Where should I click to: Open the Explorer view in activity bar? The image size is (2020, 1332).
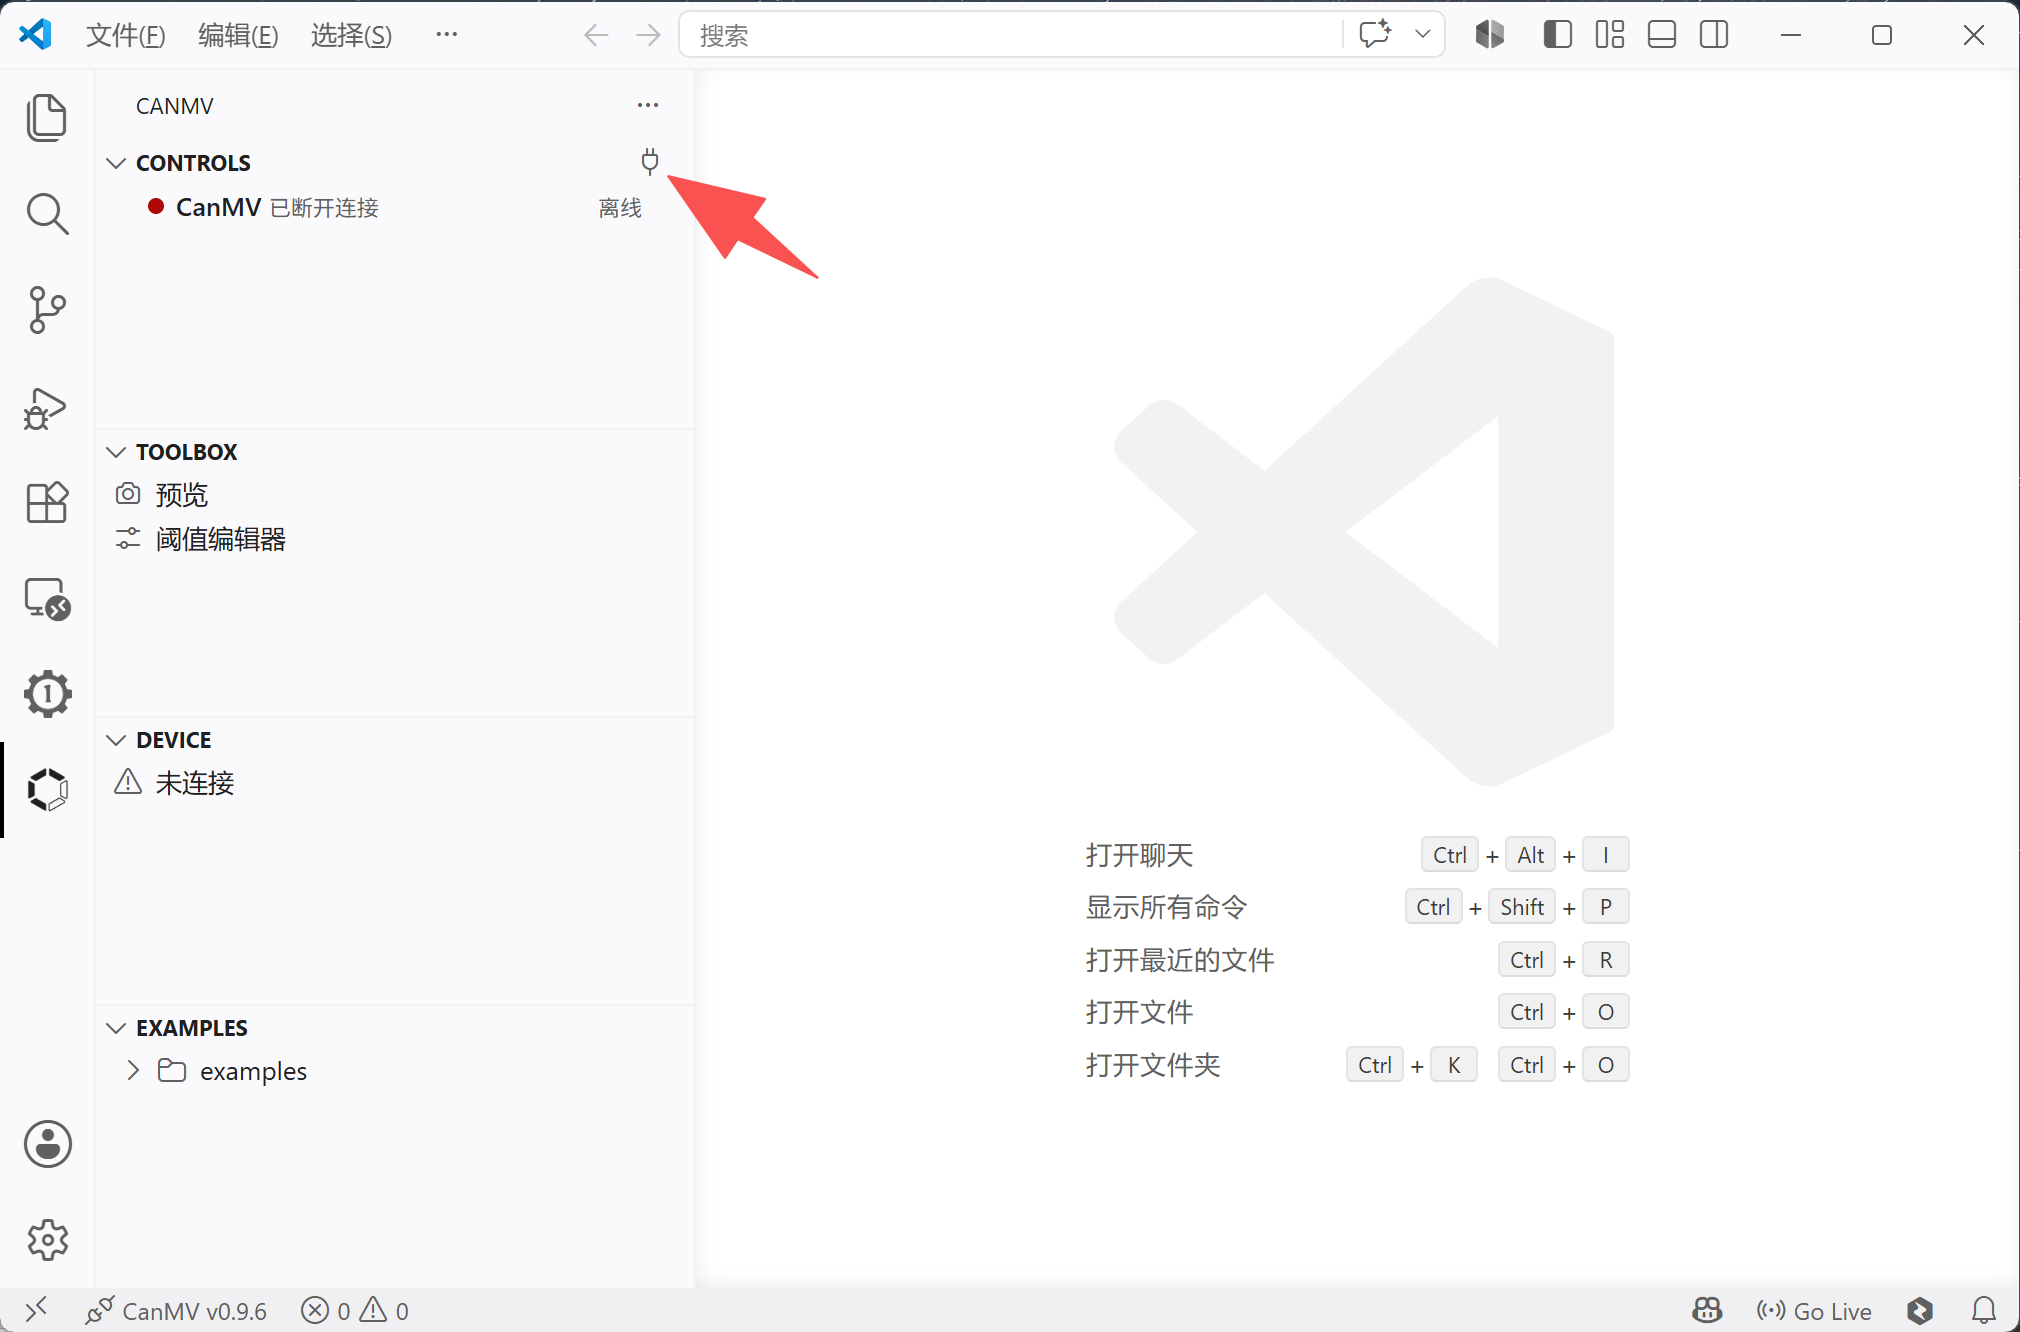(47, 118)
